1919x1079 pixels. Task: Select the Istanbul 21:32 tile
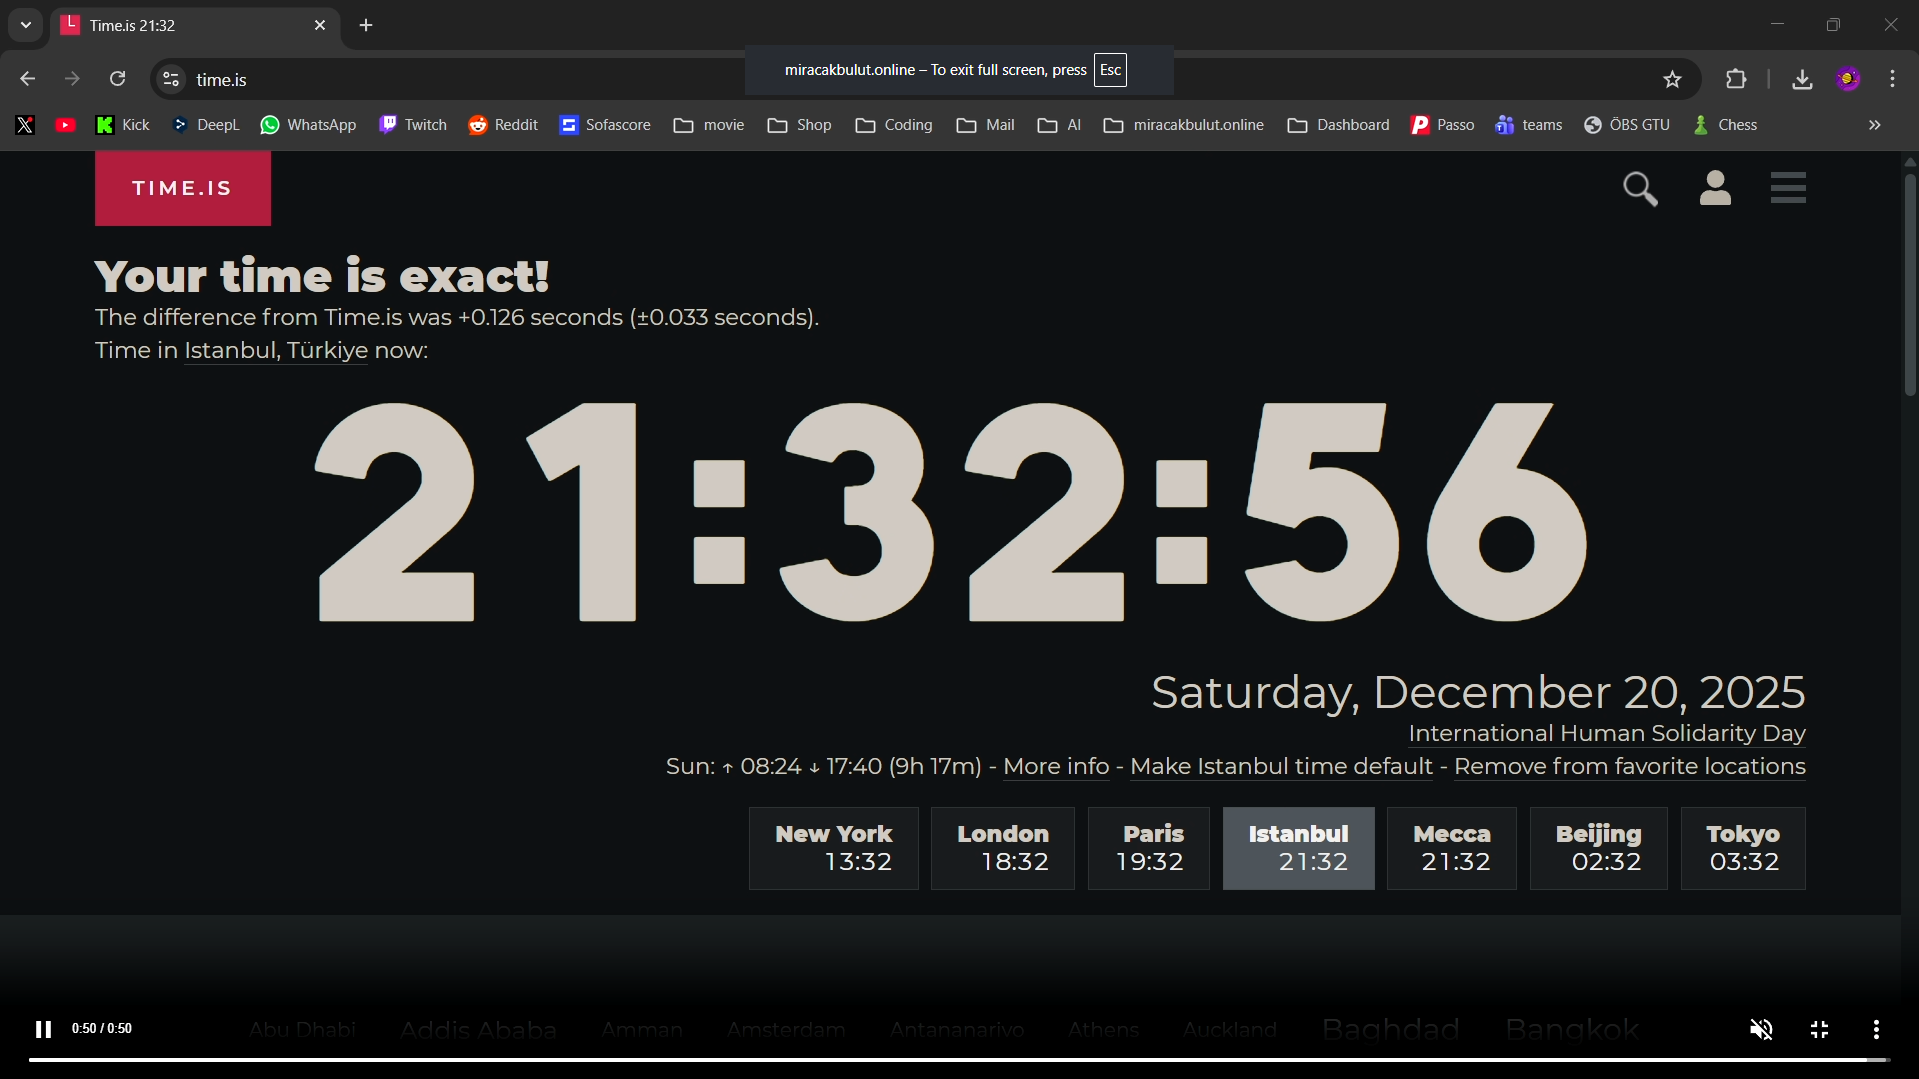(1298, 848)
